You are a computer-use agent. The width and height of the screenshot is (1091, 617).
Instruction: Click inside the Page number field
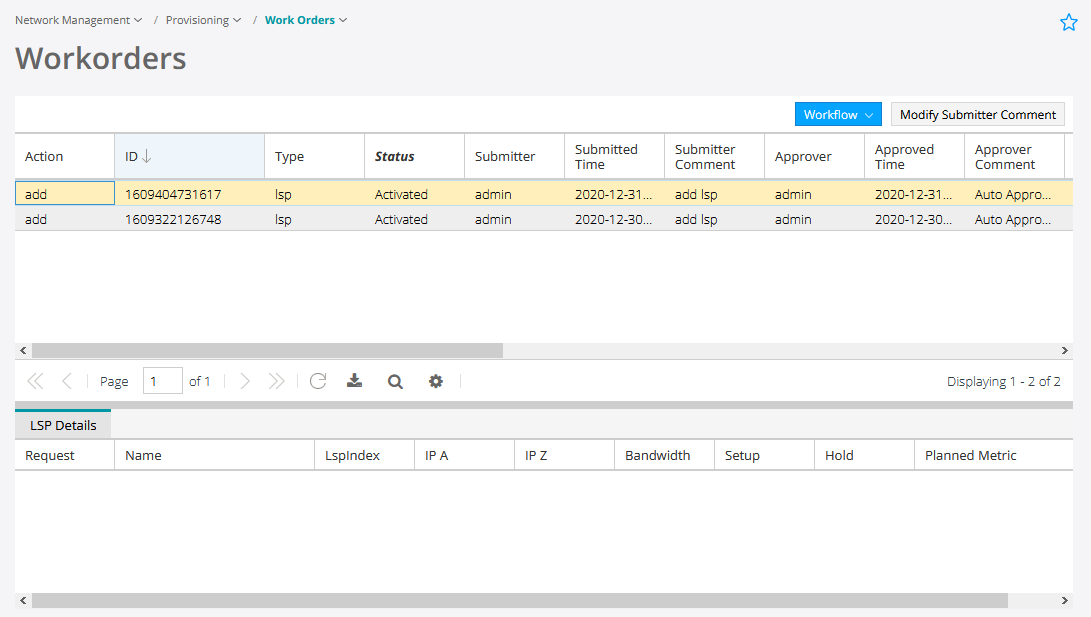click(x=162, y=381)
